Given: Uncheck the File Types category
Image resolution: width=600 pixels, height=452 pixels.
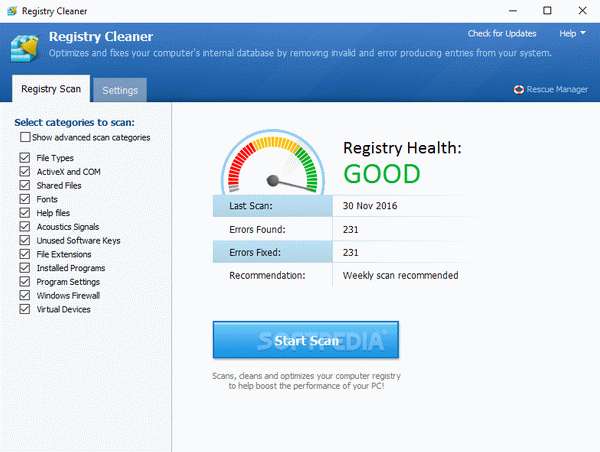Looking at the screenshot, I should point(25,158).
